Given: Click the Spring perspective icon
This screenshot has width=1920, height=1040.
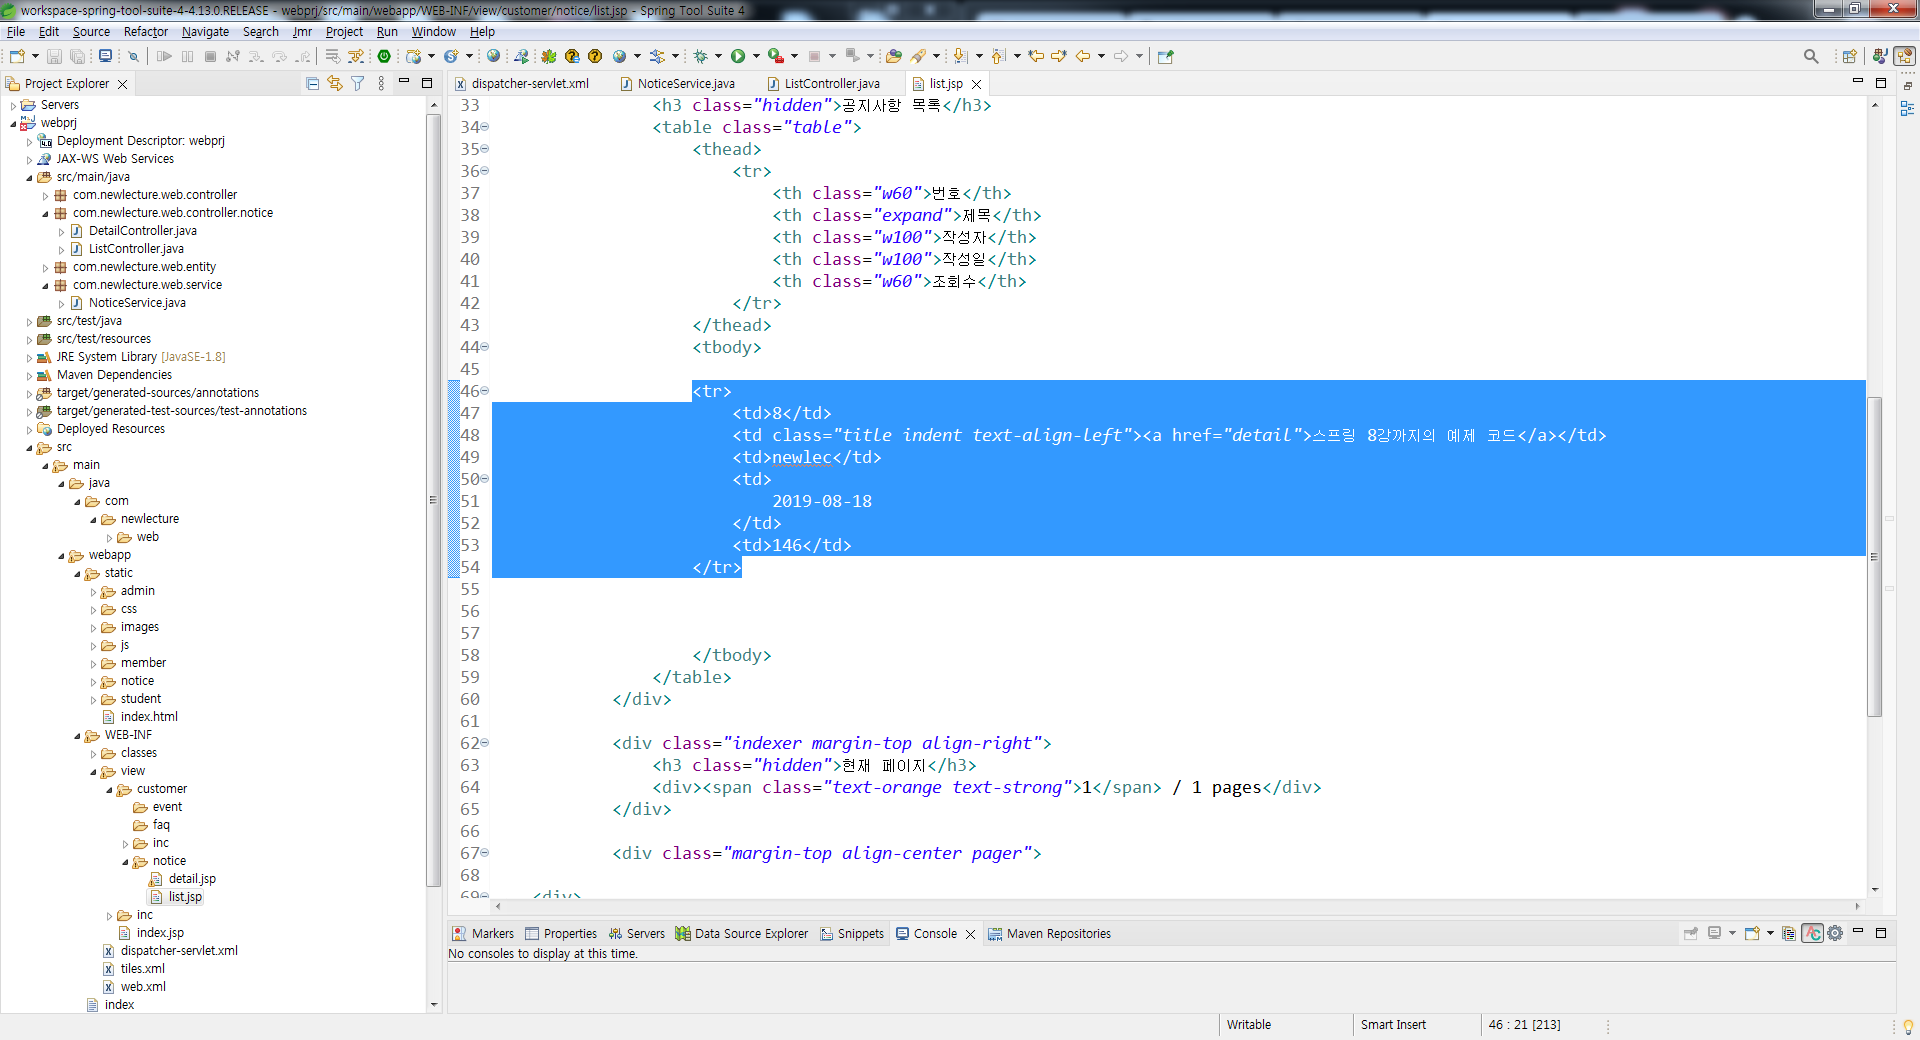Looking at the screenshot, I should pyautogui.click(x=1905, y=56).
